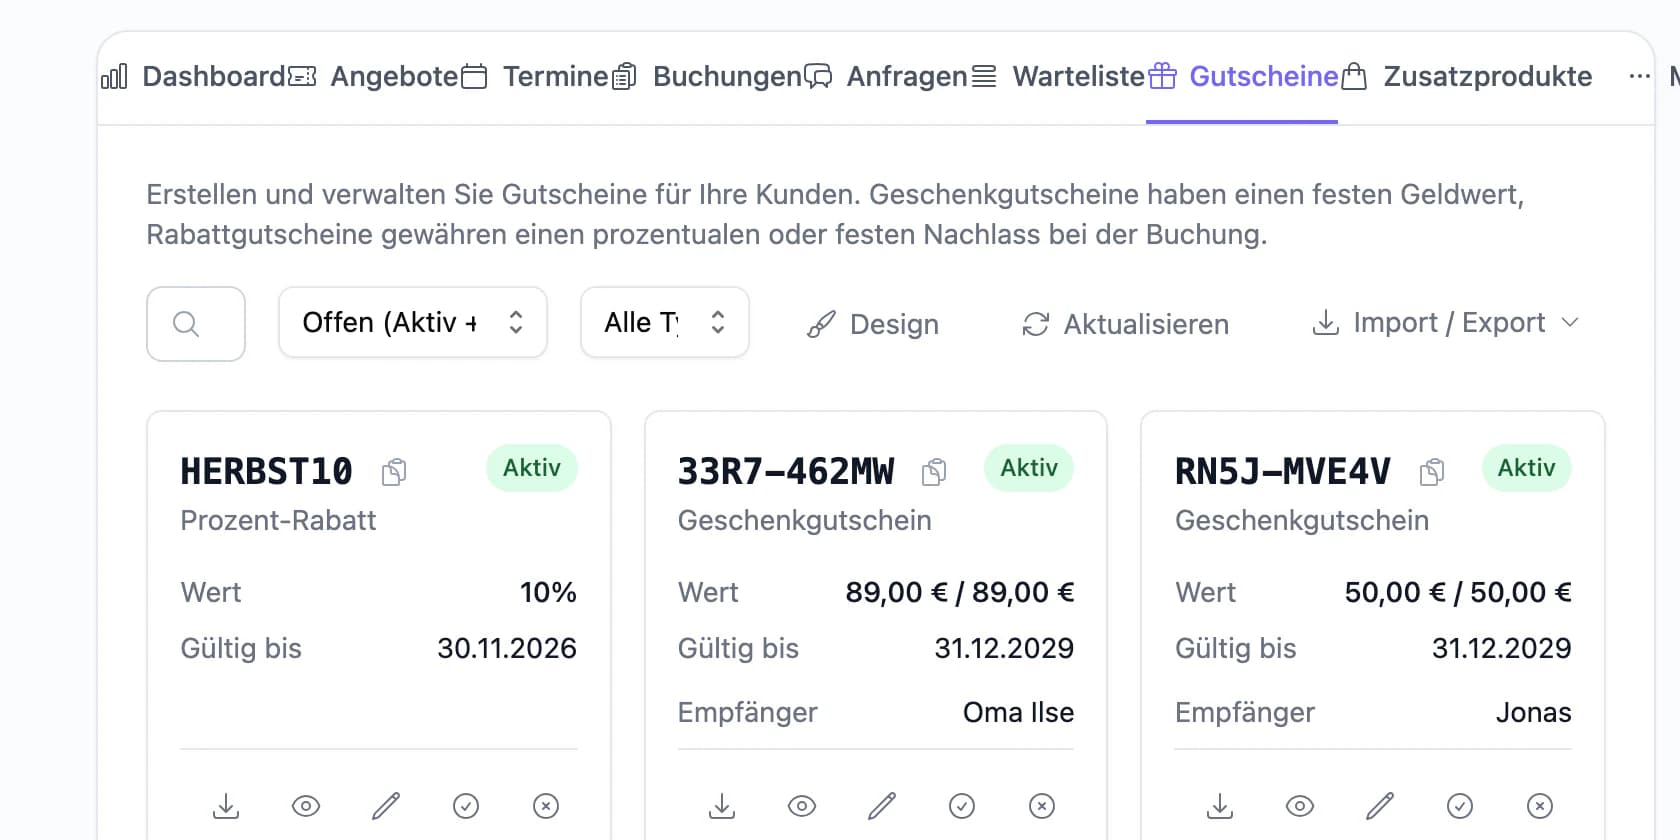Select the Buchungen tab
1680x840 pixels.
coord(707,76)
